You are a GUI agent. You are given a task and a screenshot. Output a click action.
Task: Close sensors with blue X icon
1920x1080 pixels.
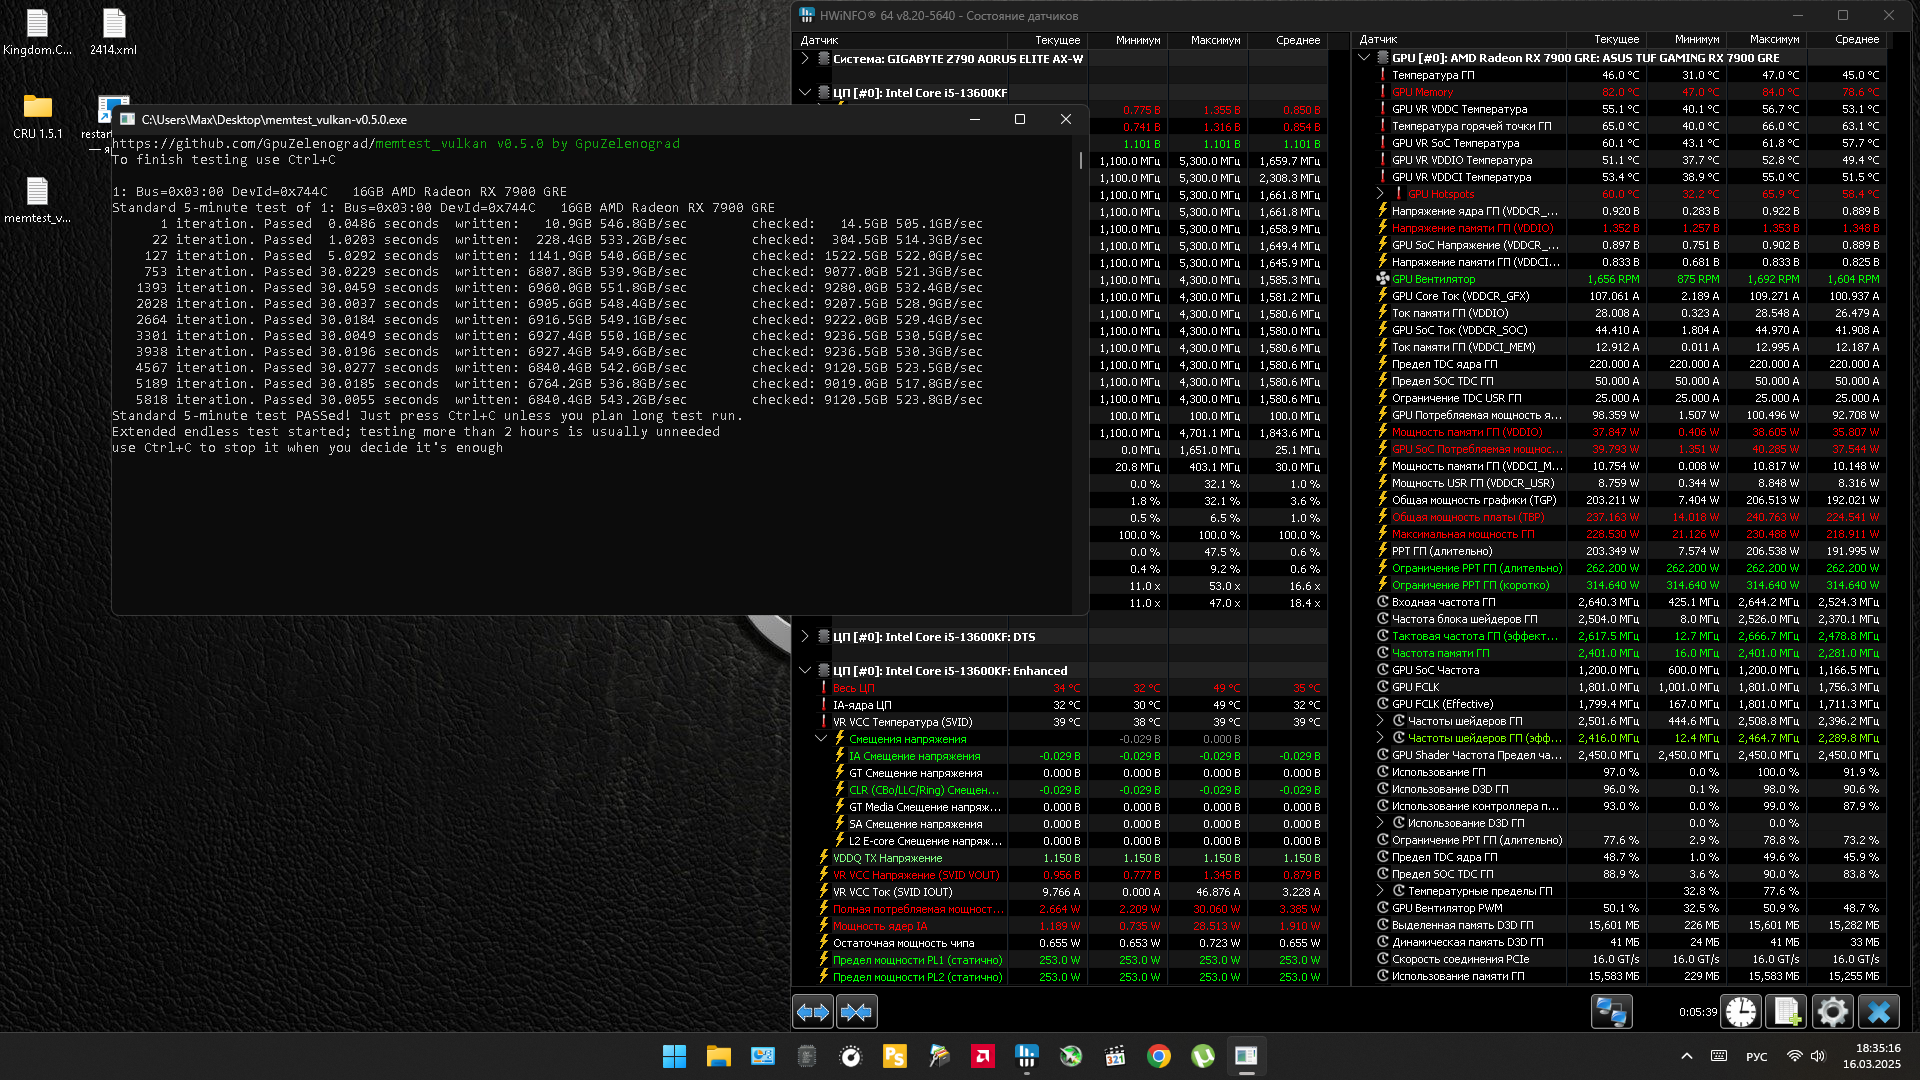pyautogui.click(x=1878, y=1012)
